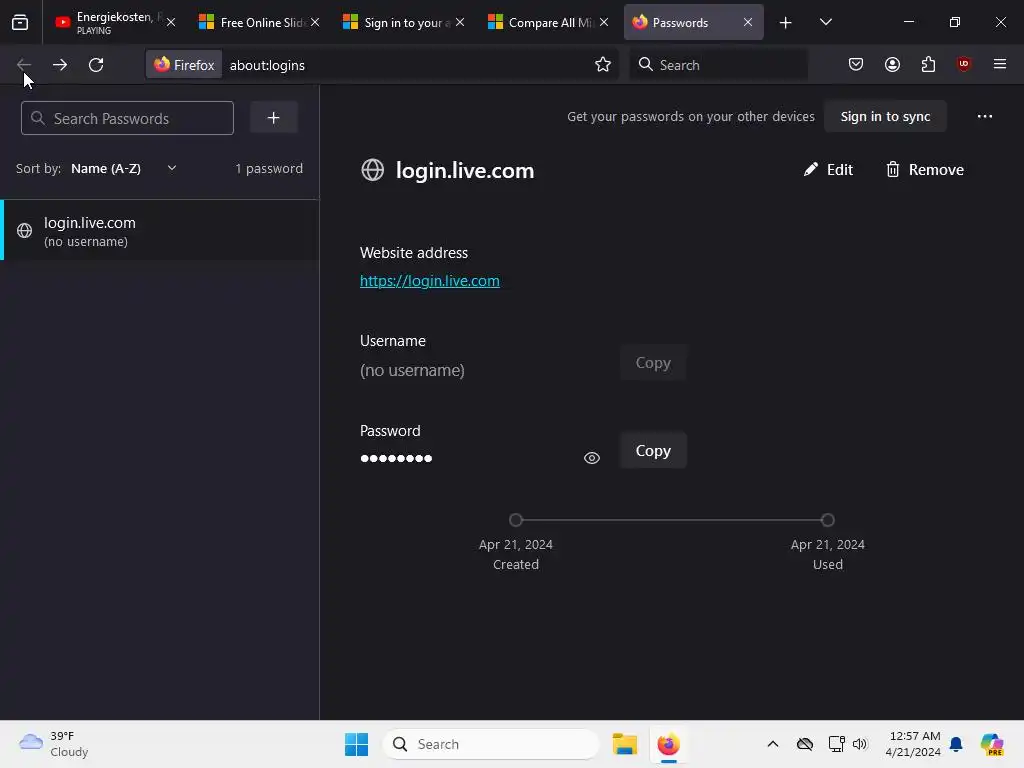1024x768 pixels.
Task: Go forward with the forward arrow
Action: 59,65
